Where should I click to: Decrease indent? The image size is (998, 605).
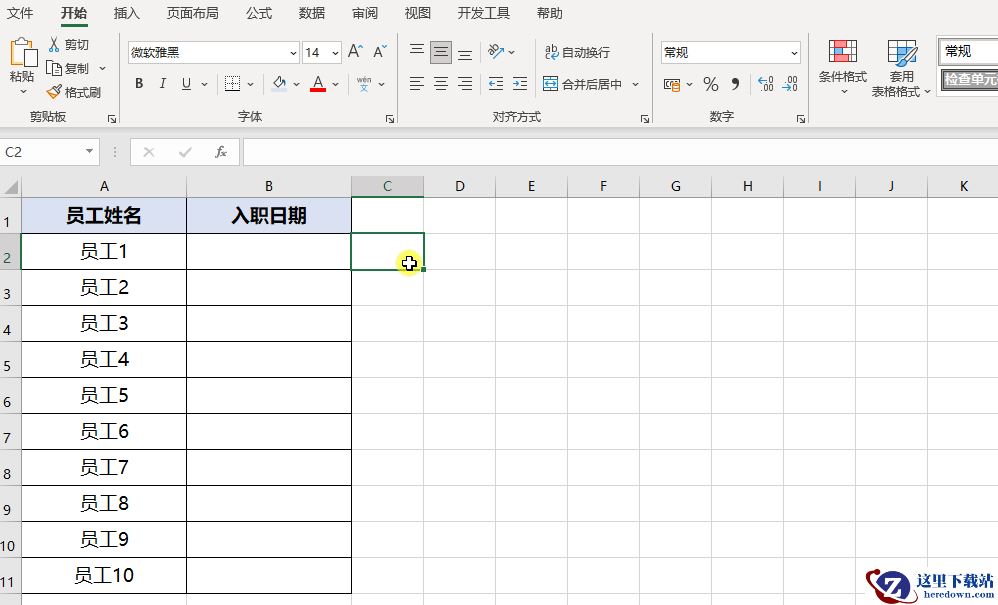[x=496, y=83]
